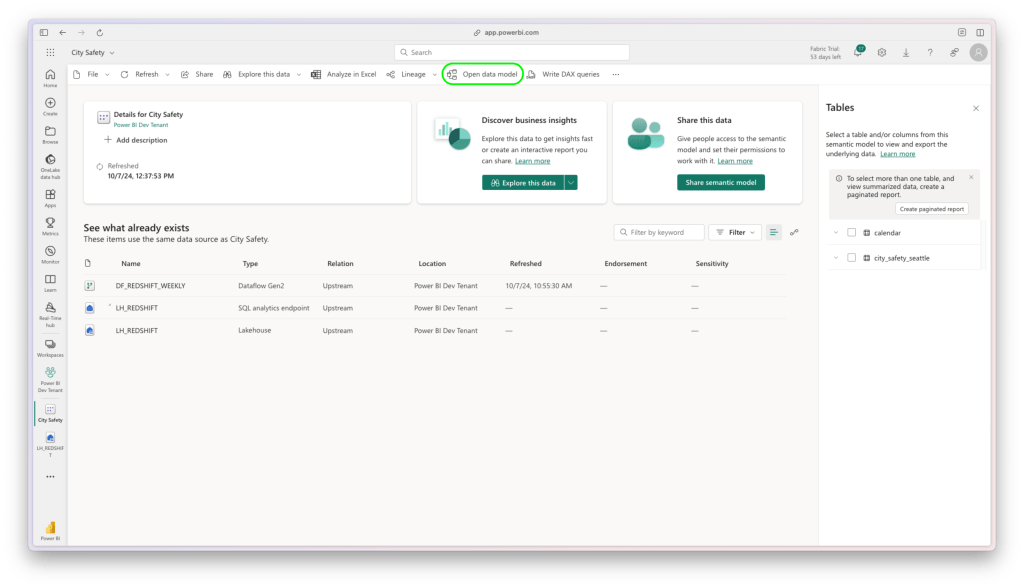Open the settings gear icon

point(882,52)
